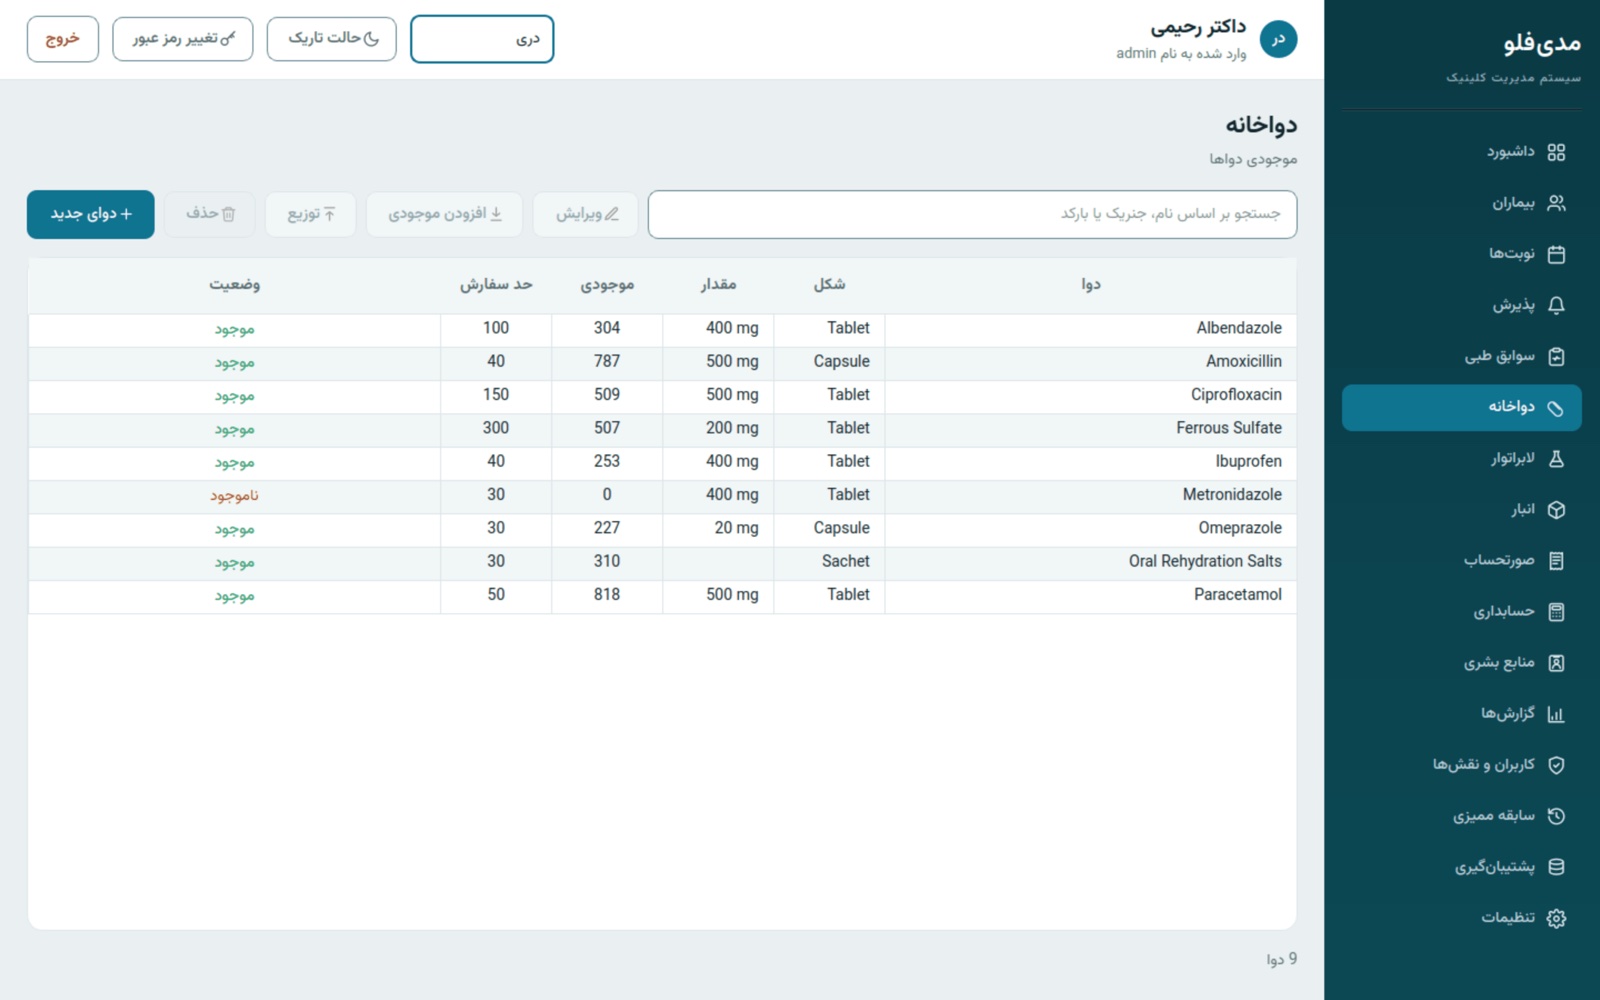Click the Backup database icon in sidebar
This screenshot has height=1000, width=1600.
click(x=1556, y=867)
